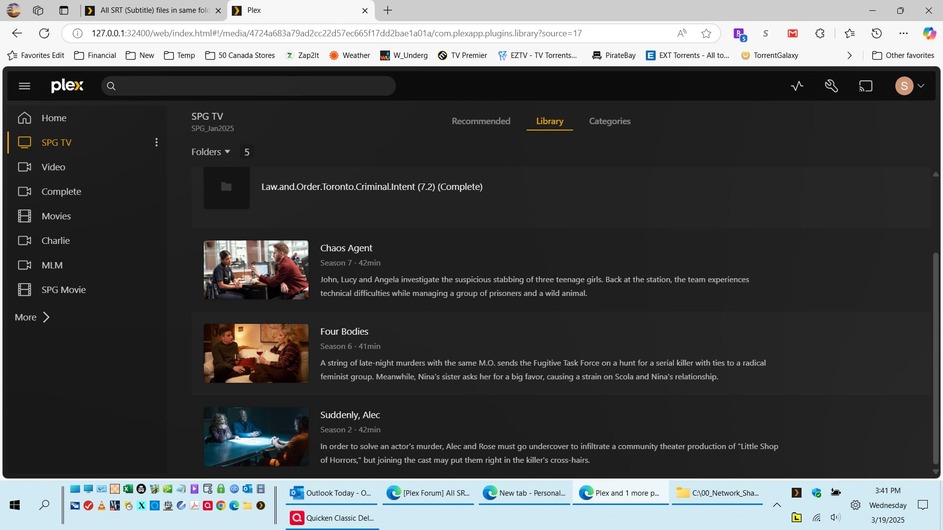This screenshot has height=530, width=943.
Task: Open Favorites Edit bookmark
Action: (35, 55)
